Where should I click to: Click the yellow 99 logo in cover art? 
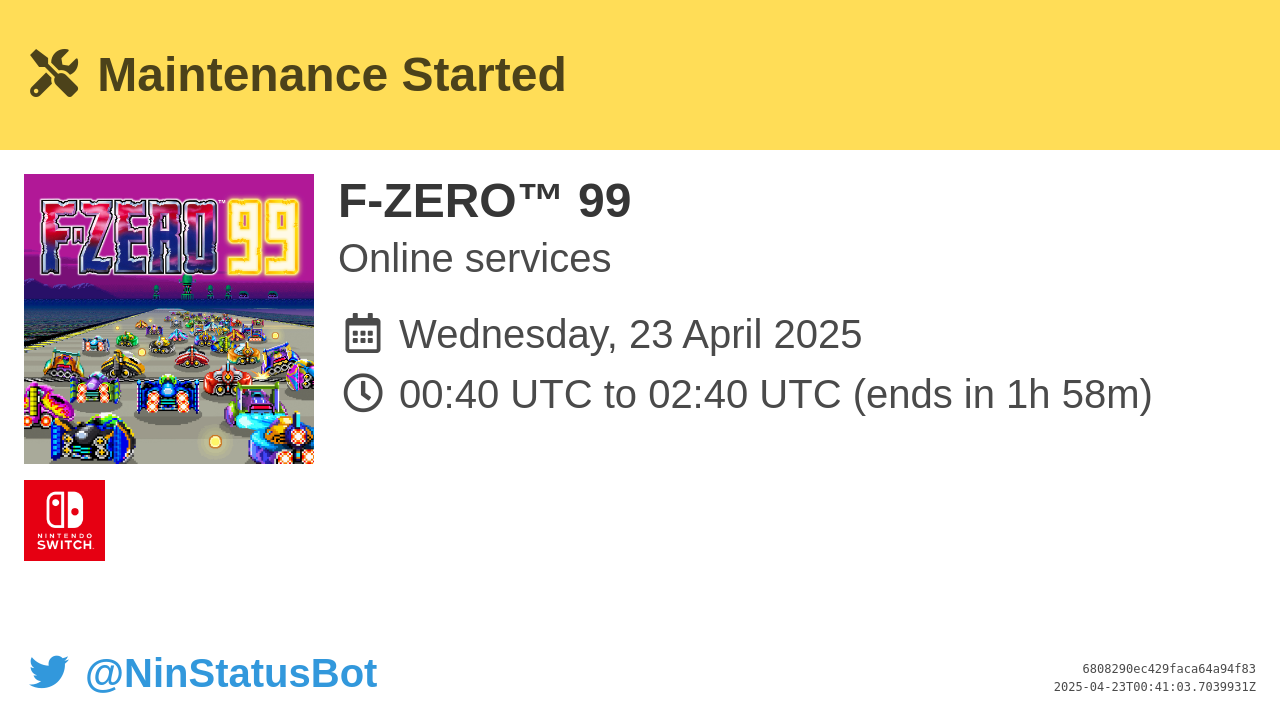pos(263,237)
